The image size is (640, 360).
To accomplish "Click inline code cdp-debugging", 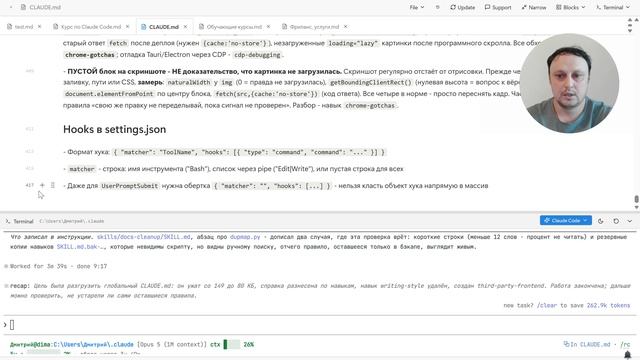I will [x=257, y=55].
